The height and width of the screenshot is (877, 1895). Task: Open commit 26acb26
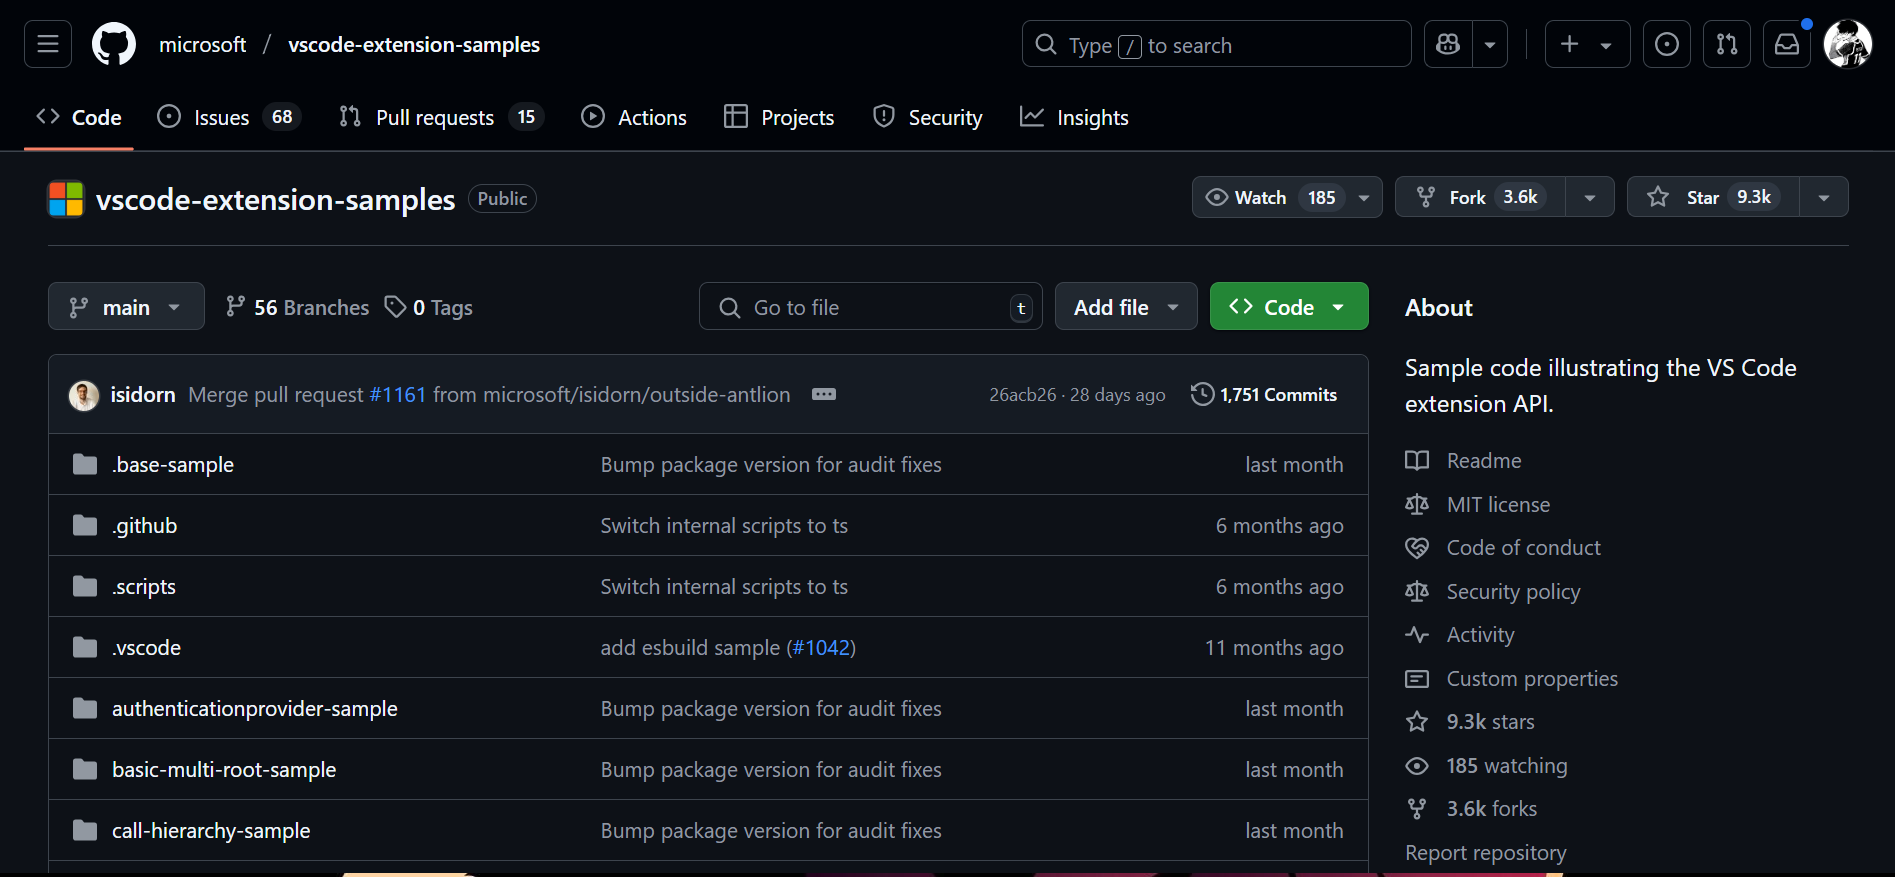click(1022, 395)
